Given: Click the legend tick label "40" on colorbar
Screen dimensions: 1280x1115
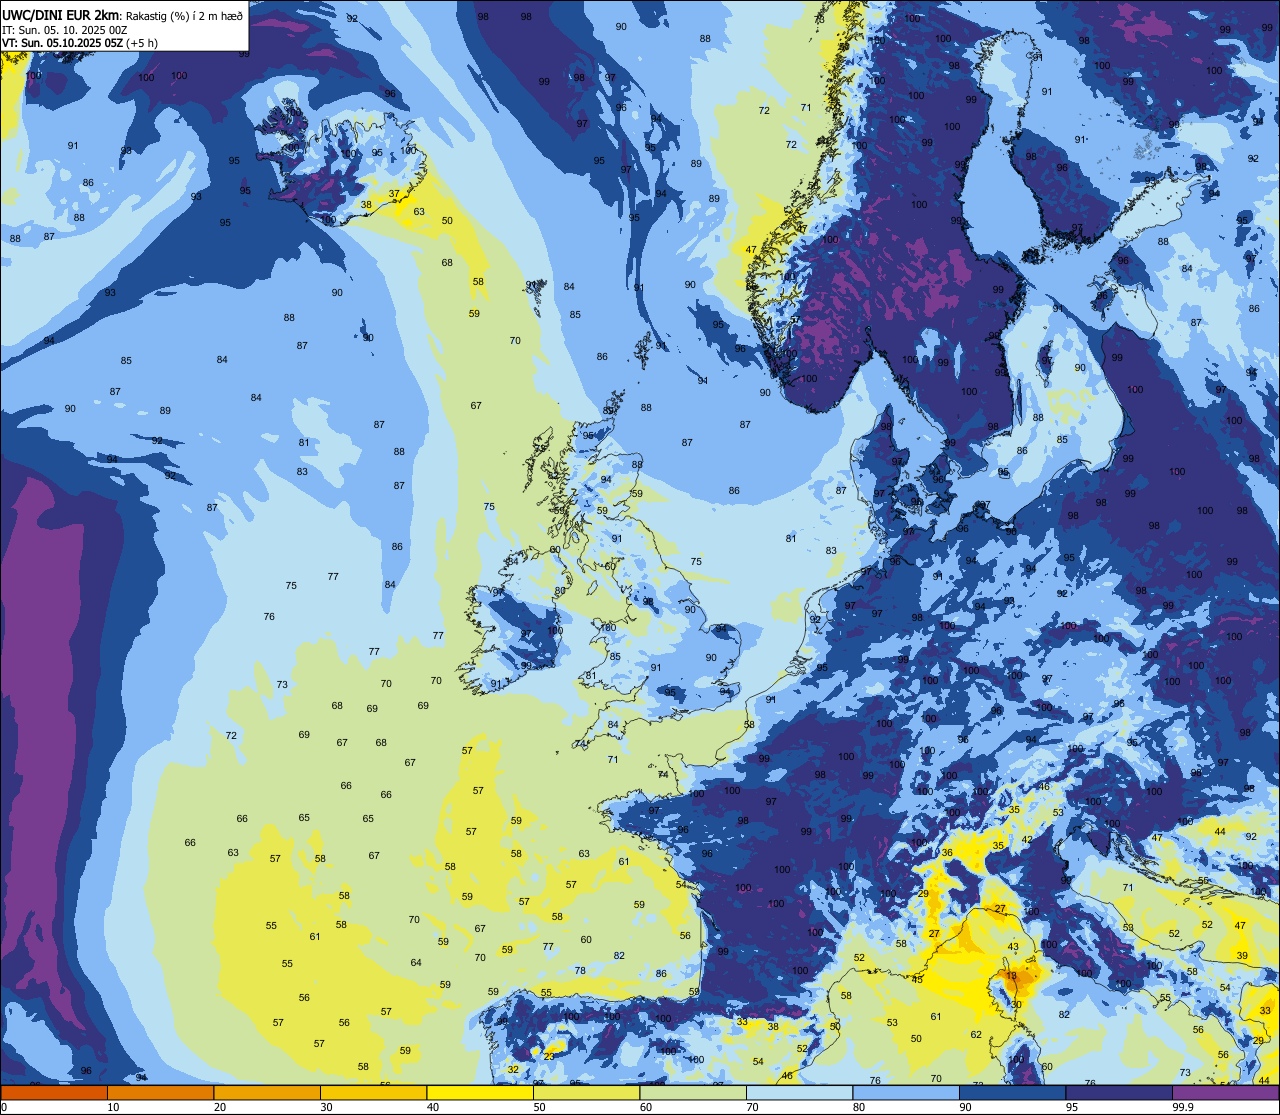Looking at the screenshot, I should pos(433,1107).
